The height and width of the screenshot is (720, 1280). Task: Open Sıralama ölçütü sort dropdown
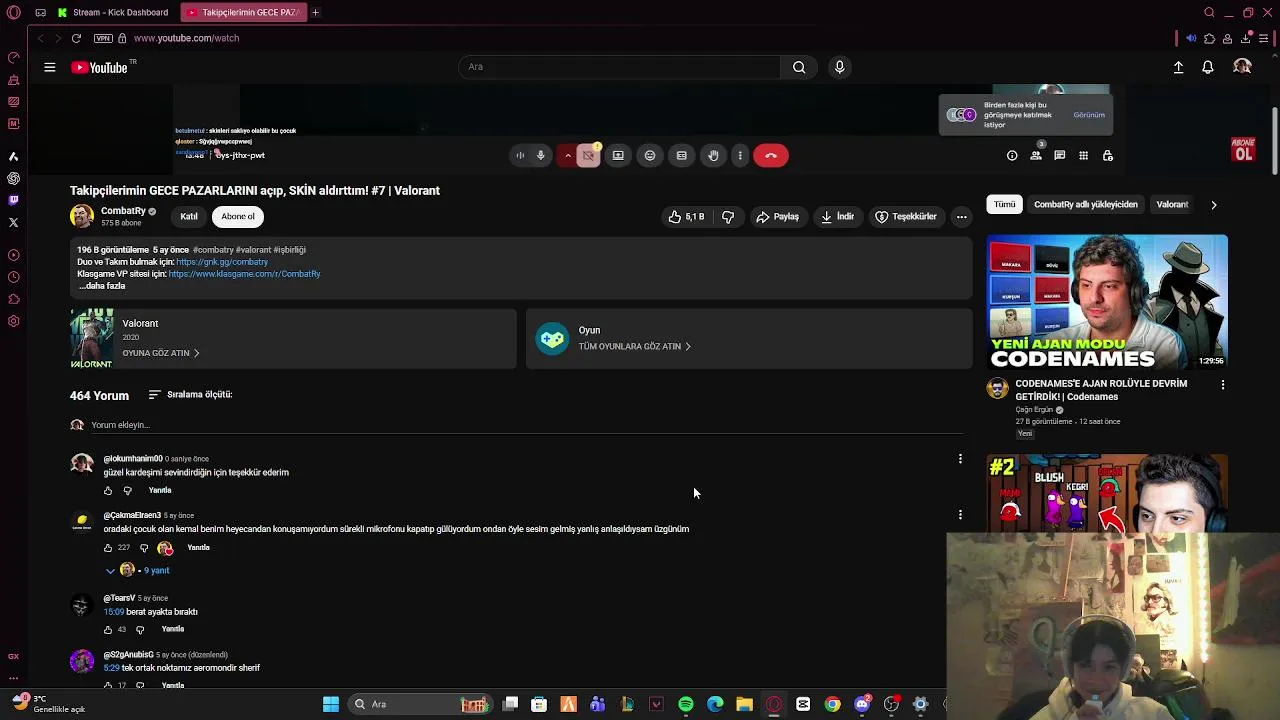[x=190, y=395]
